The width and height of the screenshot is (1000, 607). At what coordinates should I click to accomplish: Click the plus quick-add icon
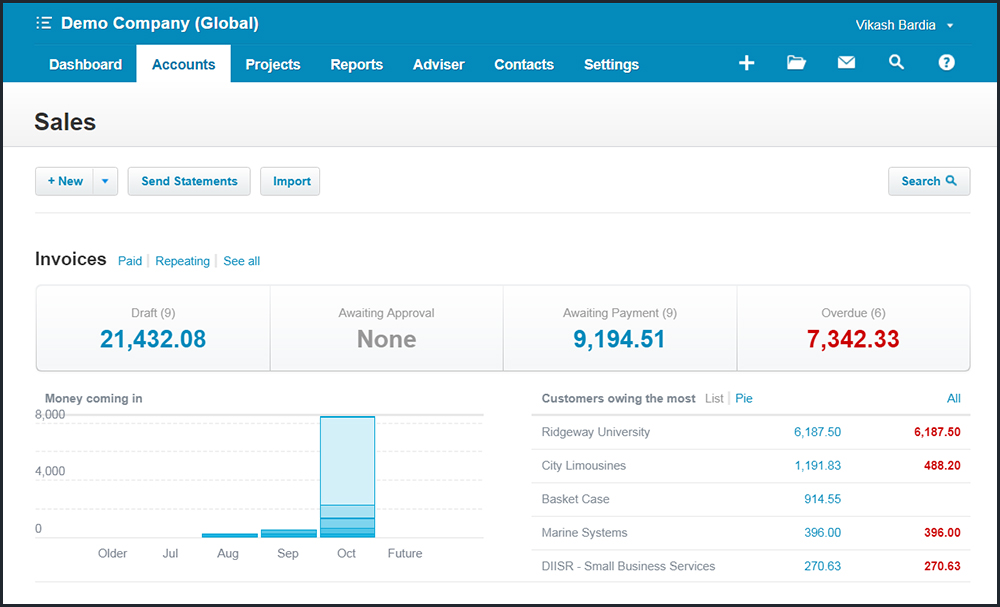(746, 62)
